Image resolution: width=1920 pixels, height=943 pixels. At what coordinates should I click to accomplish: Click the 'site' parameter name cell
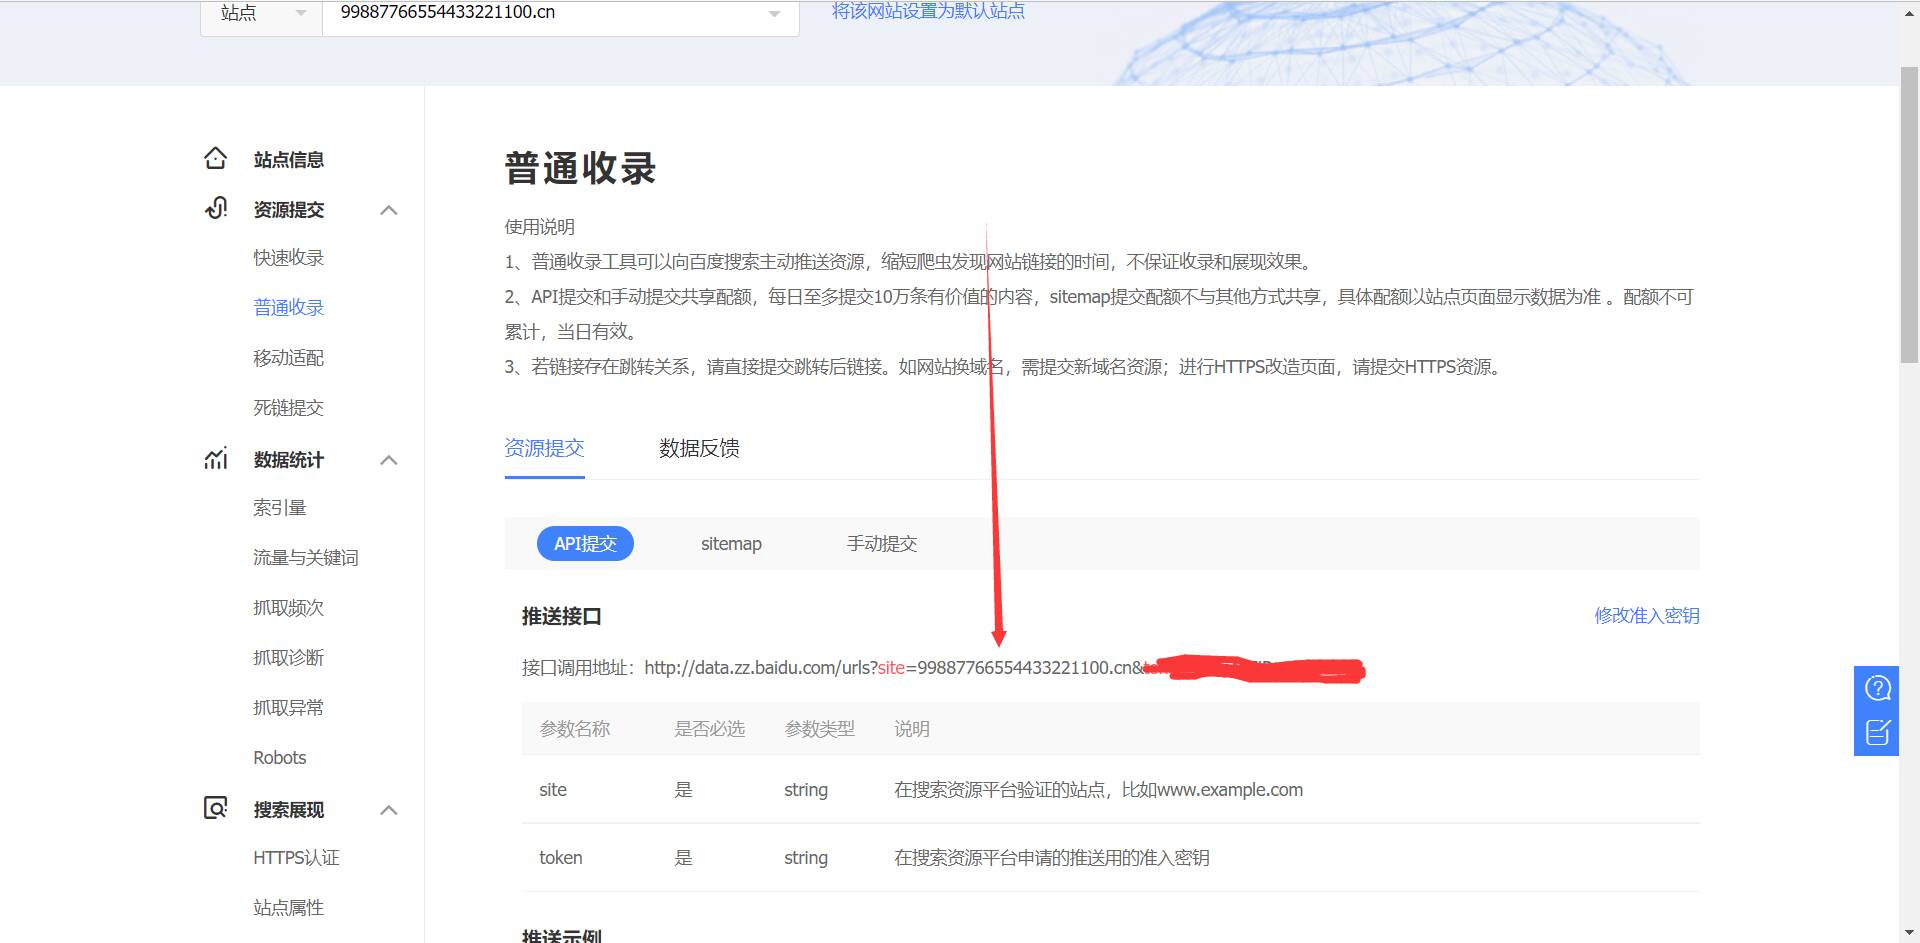(553, 789)
